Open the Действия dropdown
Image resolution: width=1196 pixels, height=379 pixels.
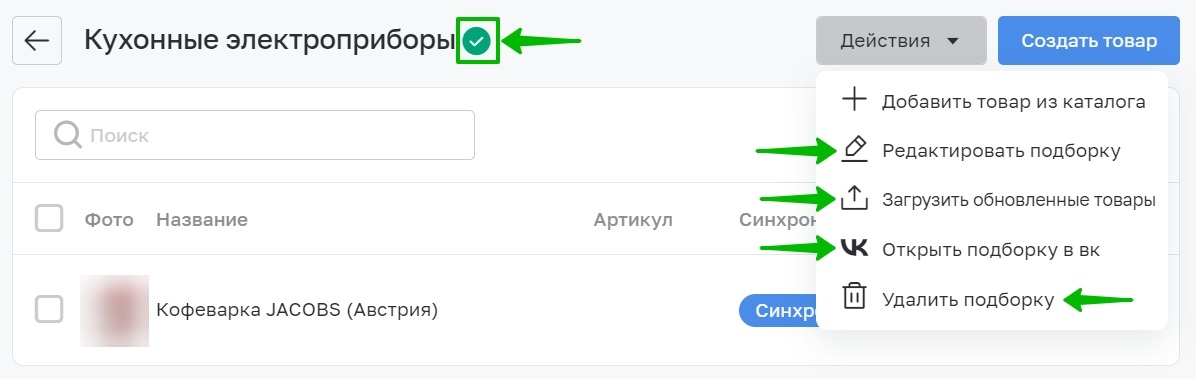[901, 40]
